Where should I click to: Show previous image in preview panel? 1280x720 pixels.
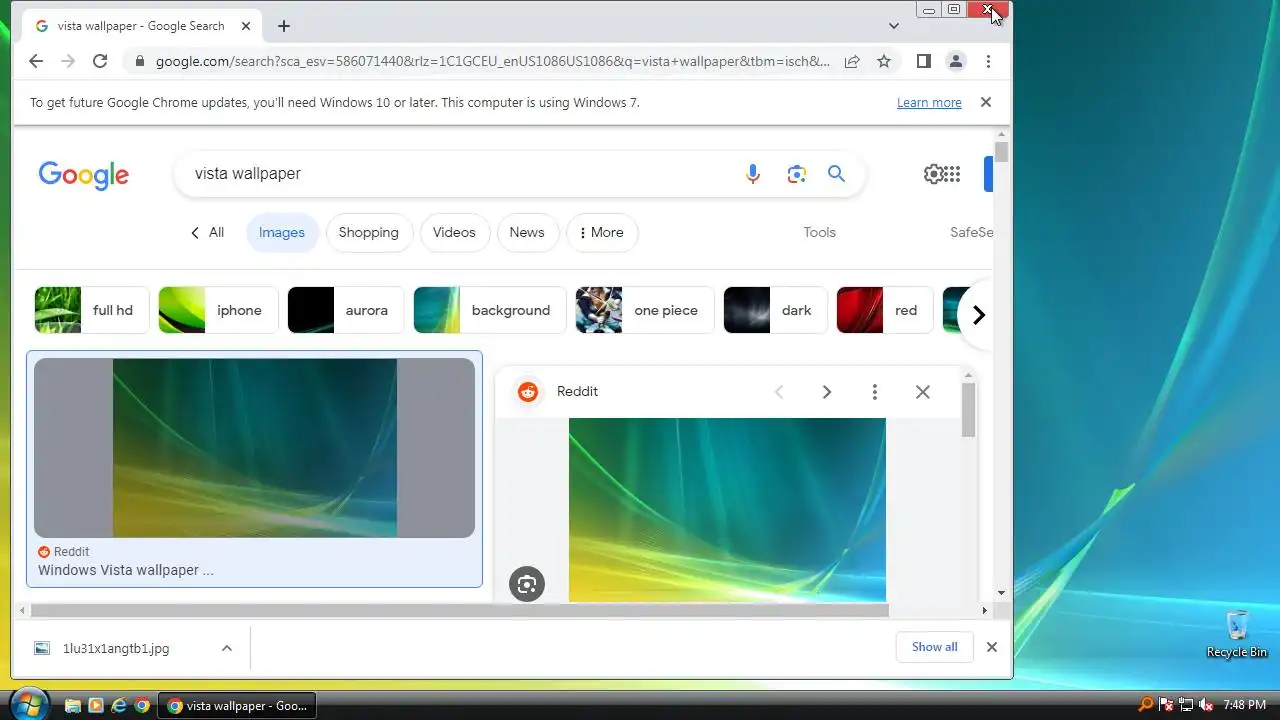point(779,392)
